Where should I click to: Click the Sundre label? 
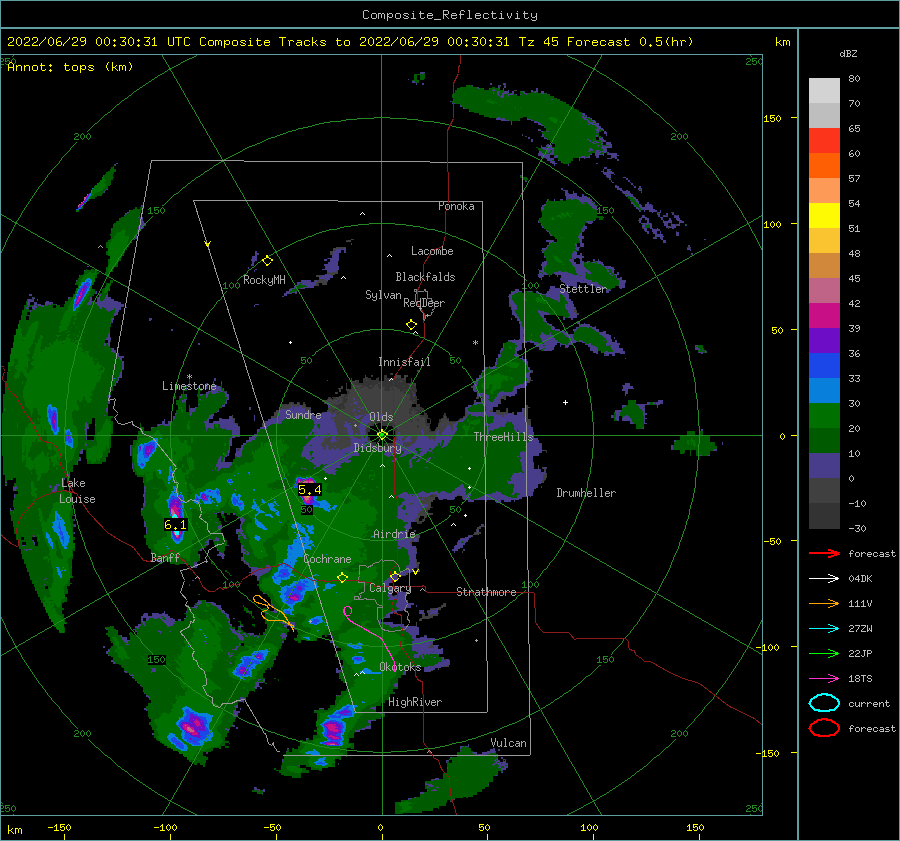pos(303,414)
